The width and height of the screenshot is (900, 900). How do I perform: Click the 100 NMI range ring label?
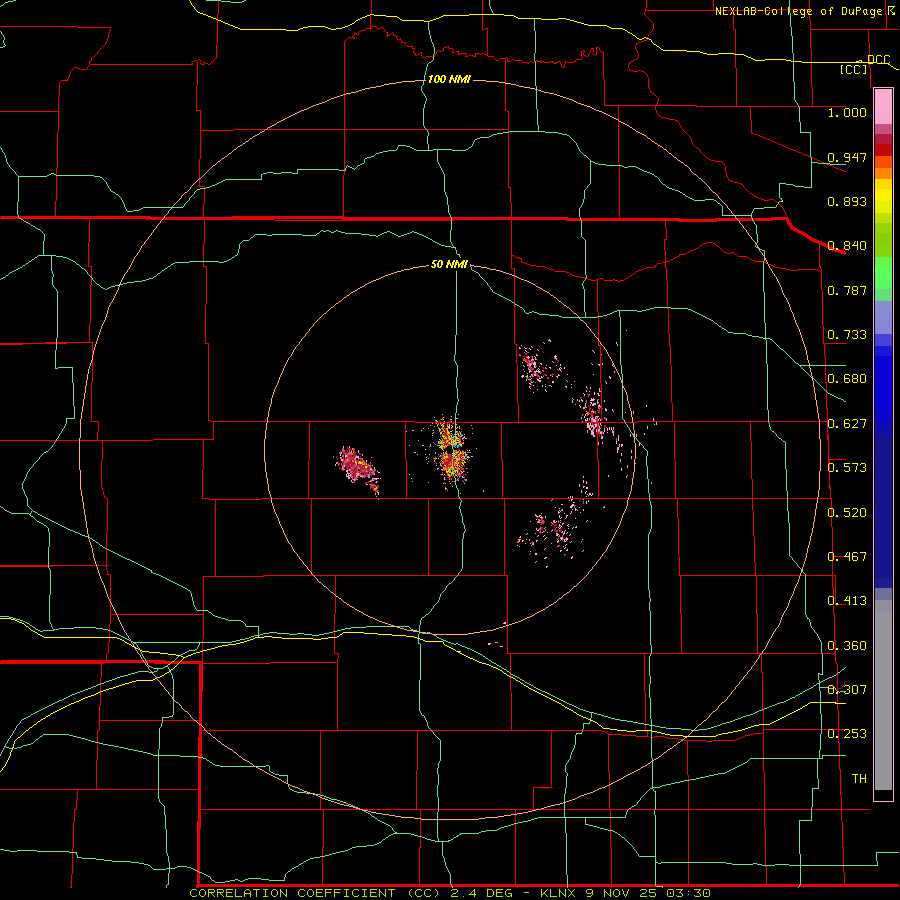(x=449, y=79)
